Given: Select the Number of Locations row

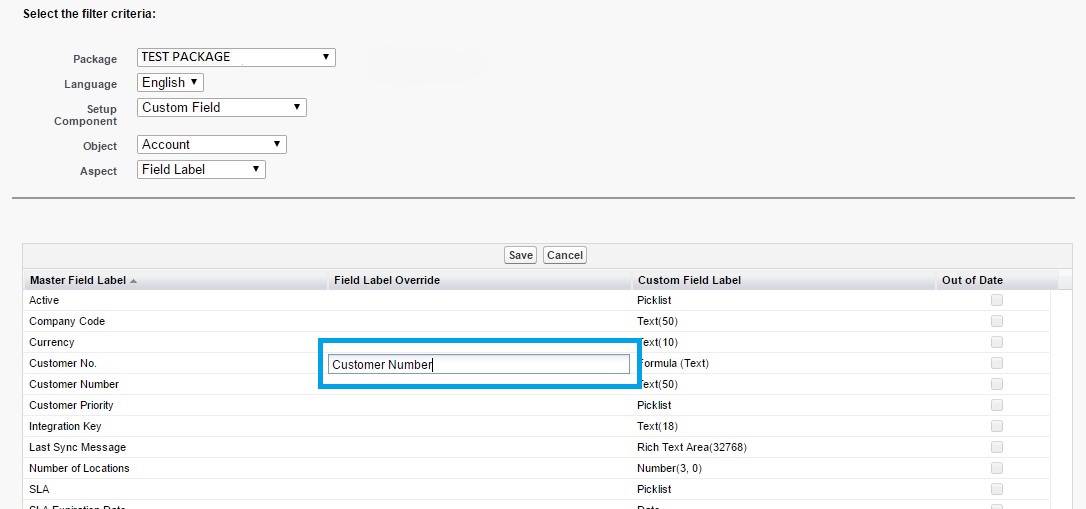Looking at the screenshot, I should (x=79, y=468).
